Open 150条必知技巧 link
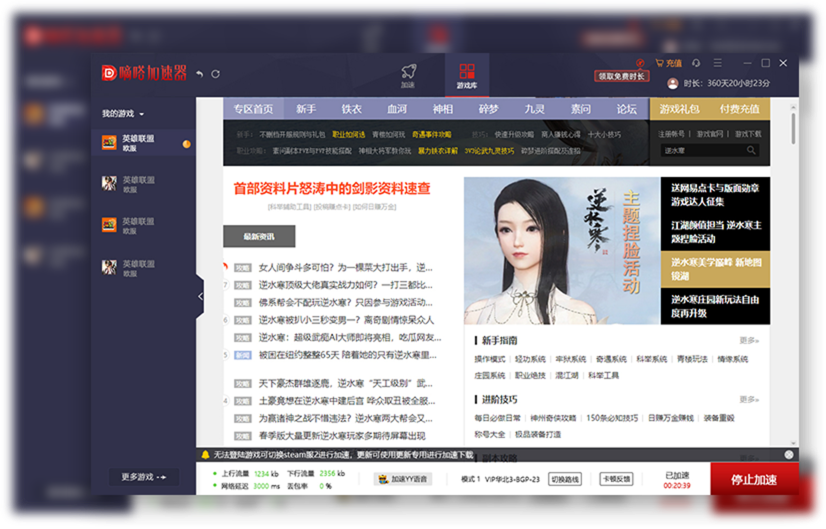This screenshot has width=826, height=529. click(612, 418)
